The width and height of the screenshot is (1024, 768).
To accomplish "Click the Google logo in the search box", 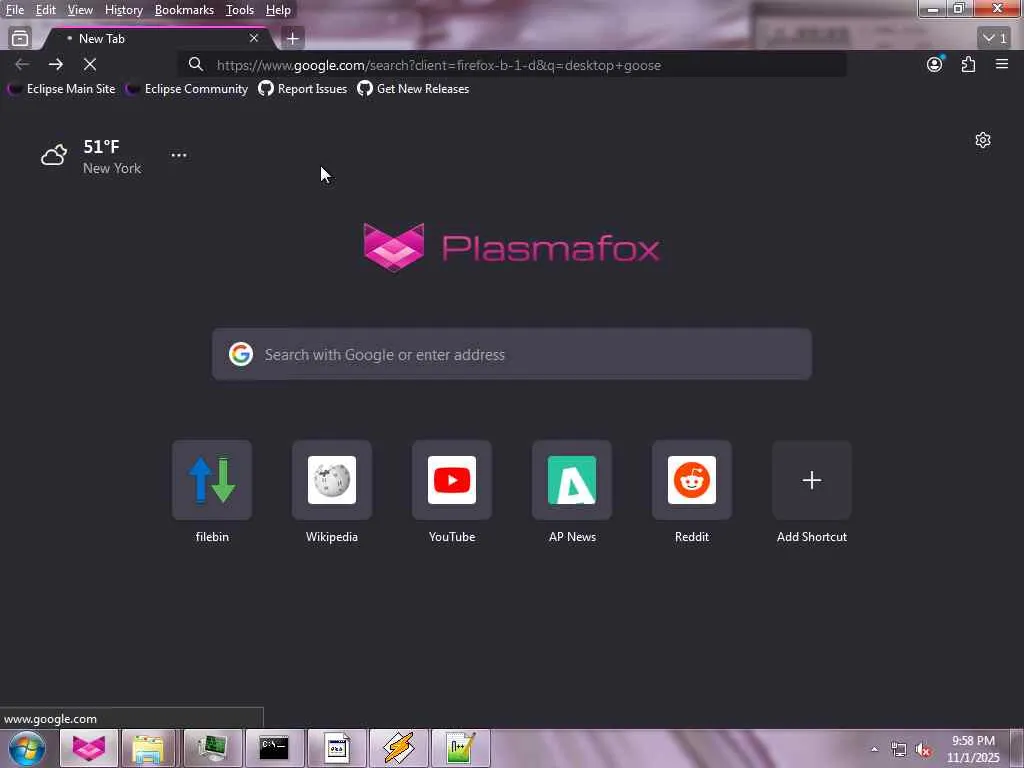I will (241, 354).
